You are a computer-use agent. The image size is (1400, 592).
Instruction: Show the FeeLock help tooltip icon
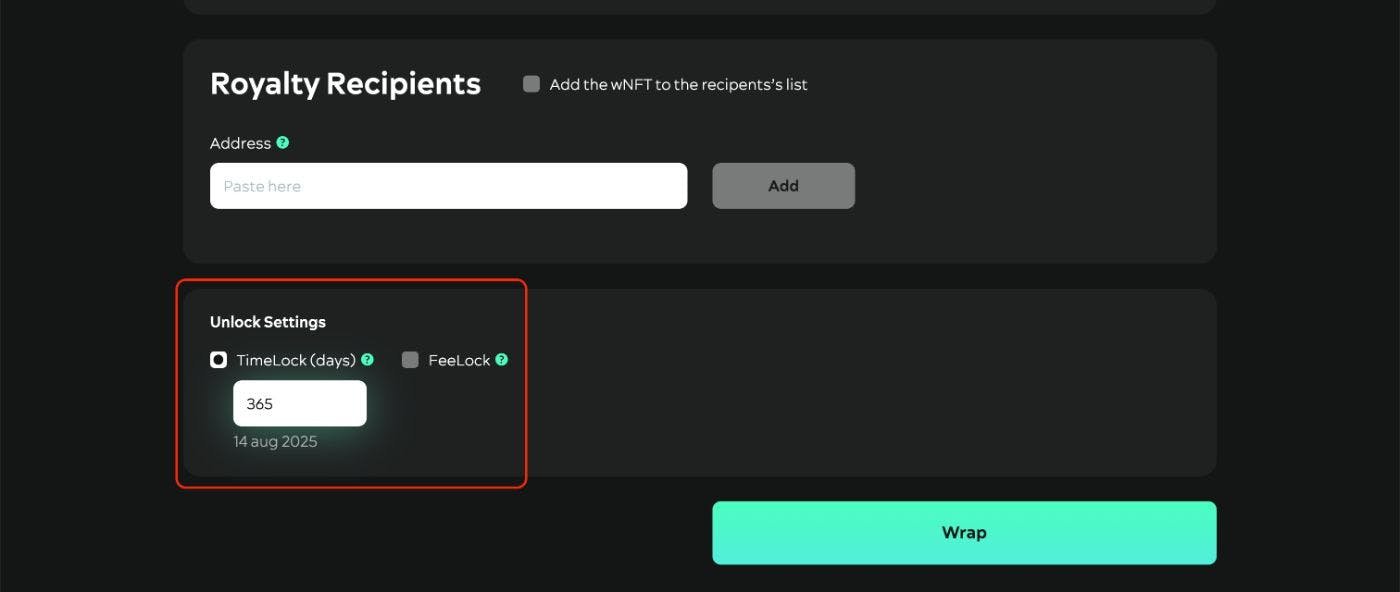tap(502, 360)
